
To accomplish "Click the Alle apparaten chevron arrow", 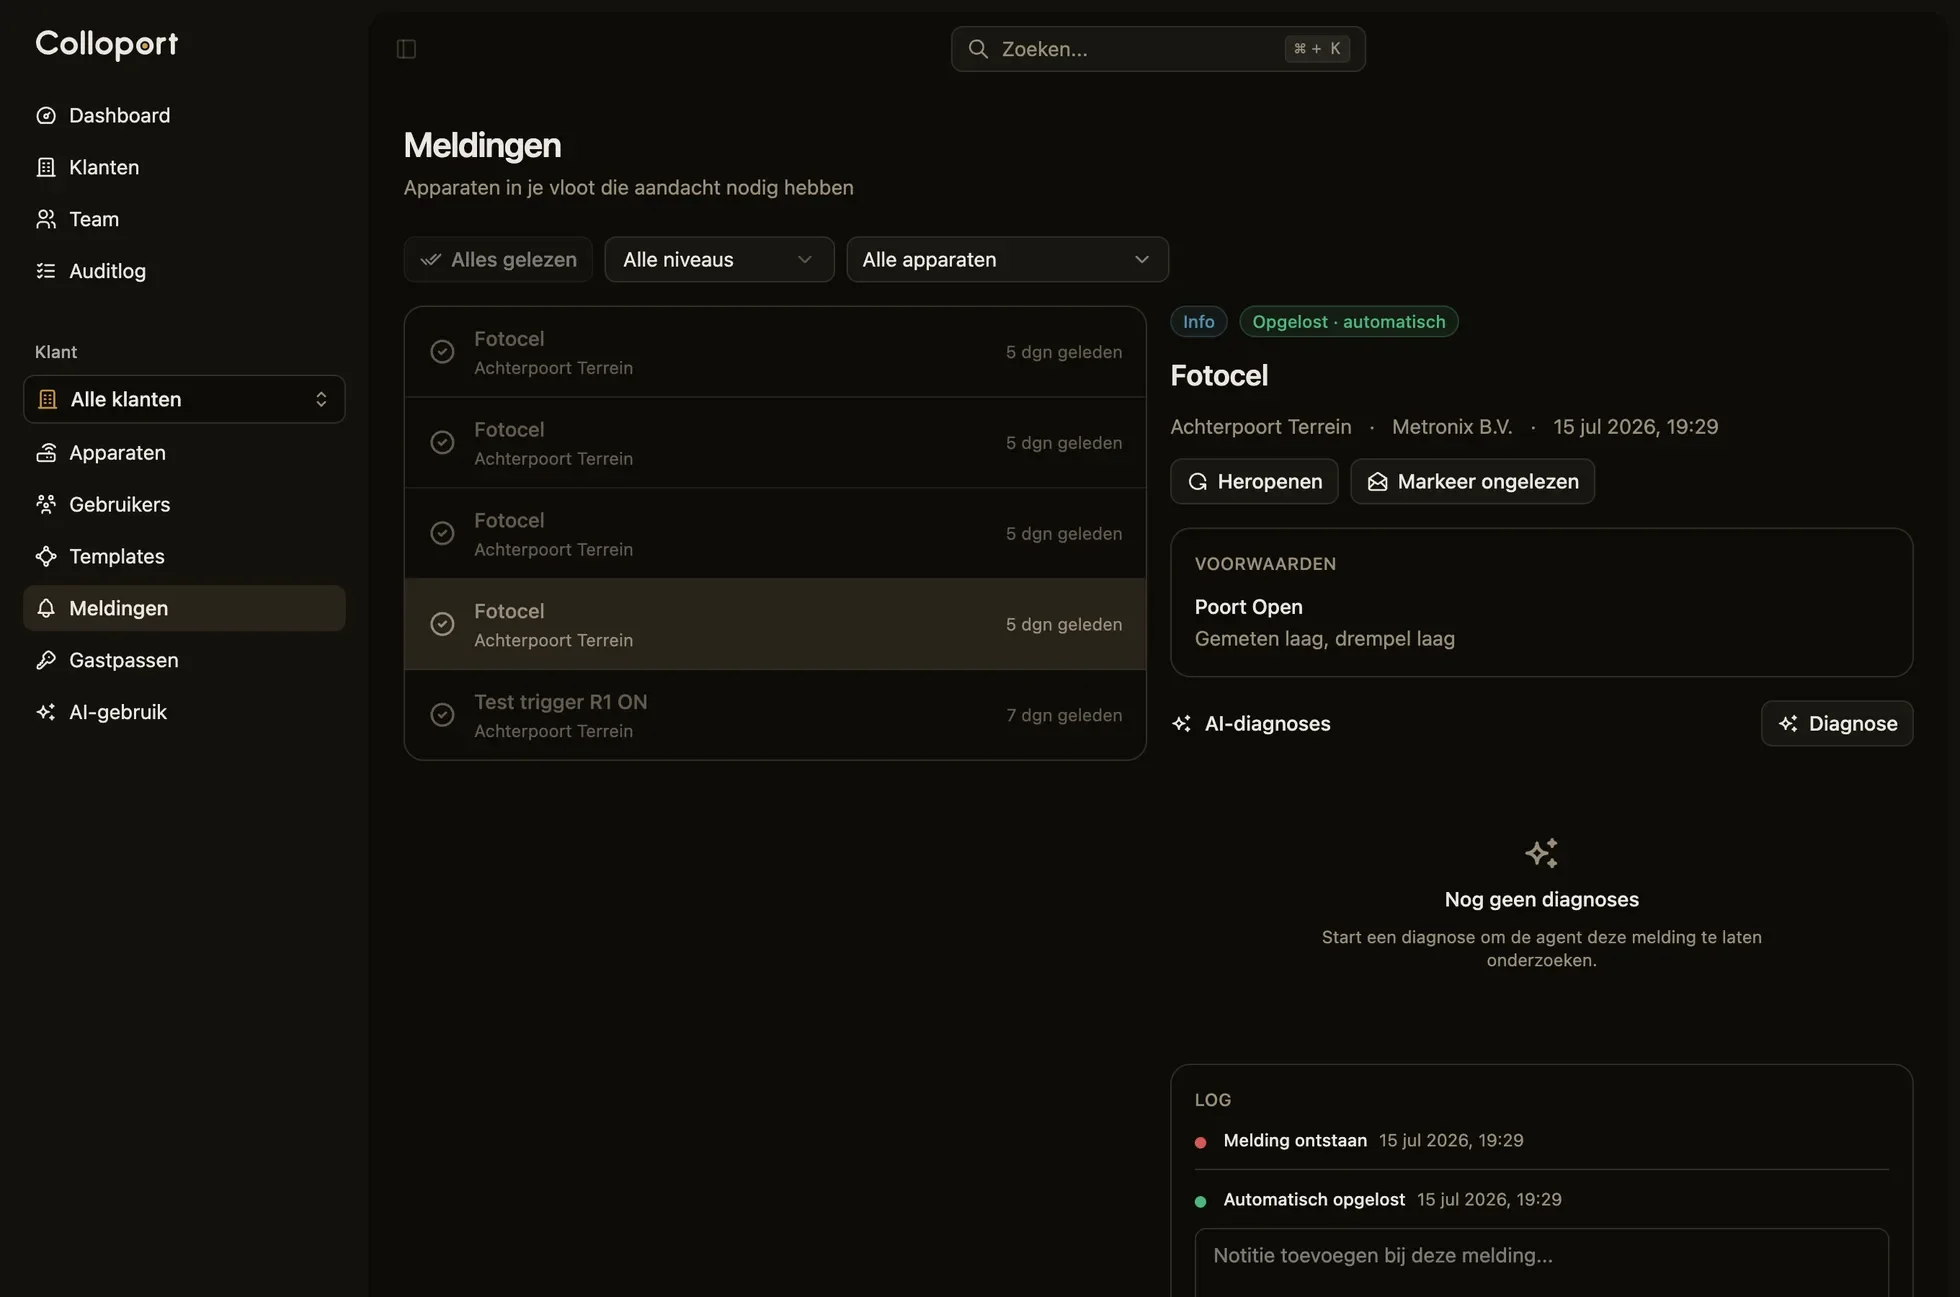I will [x=1142, y=260].
